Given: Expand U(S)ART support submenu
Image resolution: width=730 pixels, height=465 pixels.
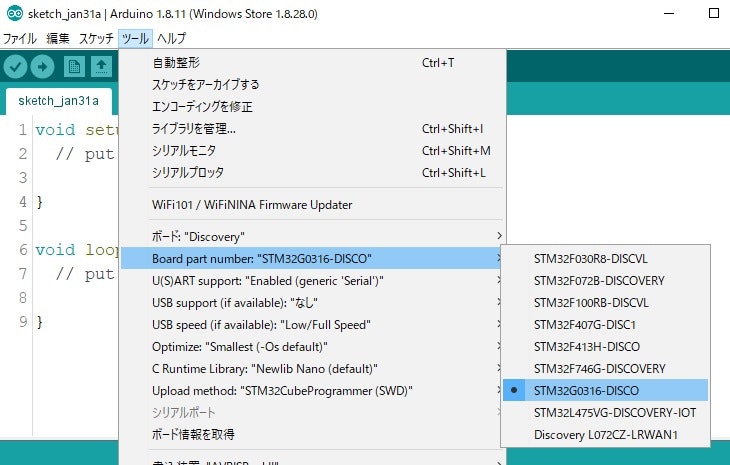Looking at the screenshot, I should [x=313, y=281].
